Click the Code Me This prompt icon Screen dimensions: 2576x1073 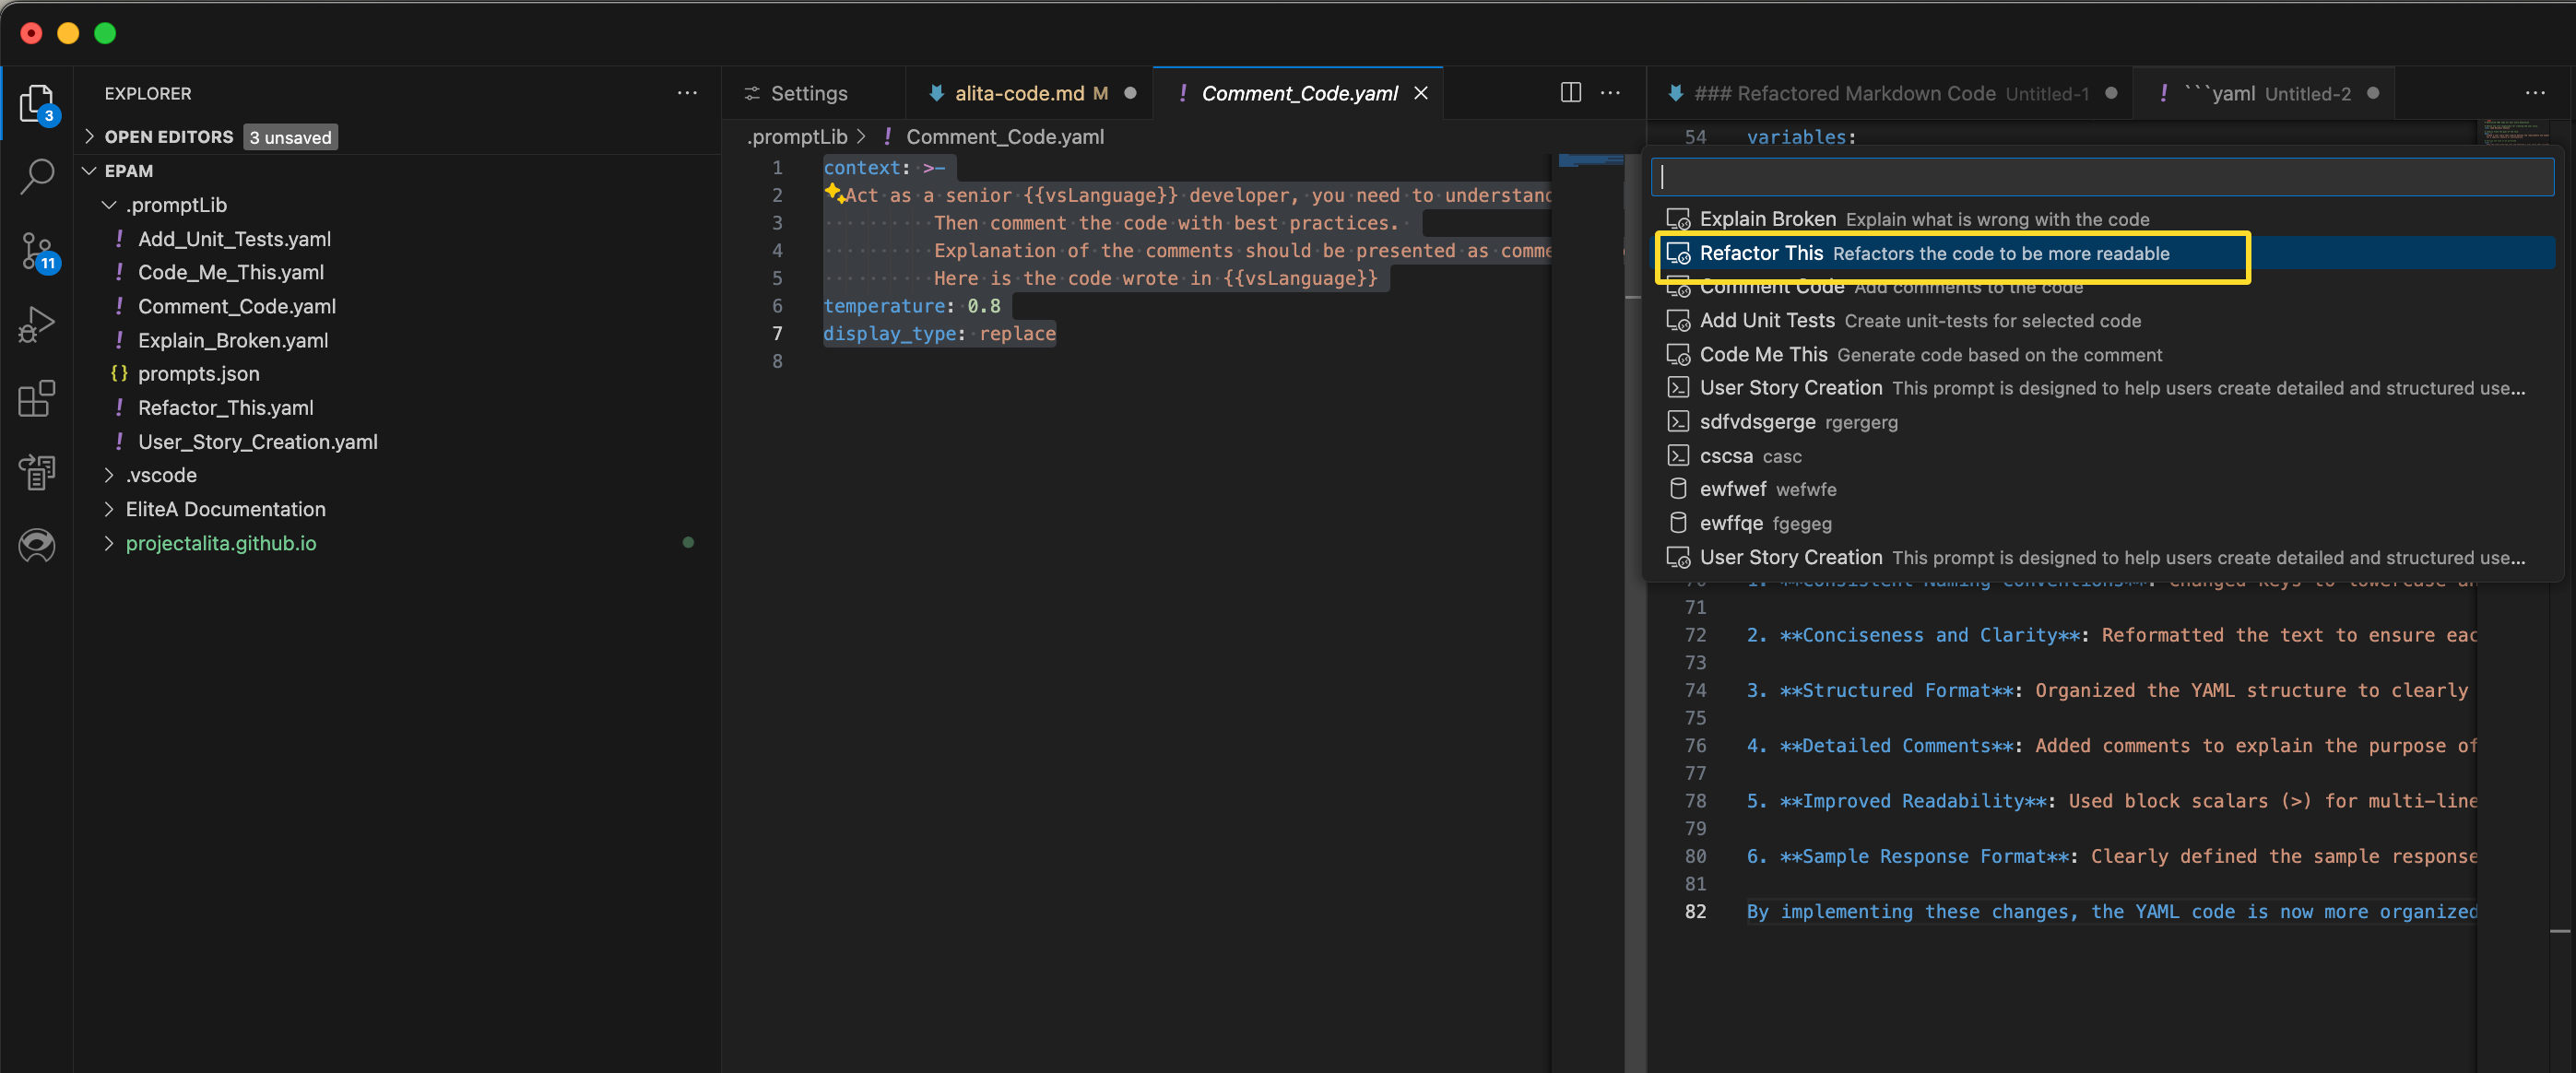(x=1678, y=354)
